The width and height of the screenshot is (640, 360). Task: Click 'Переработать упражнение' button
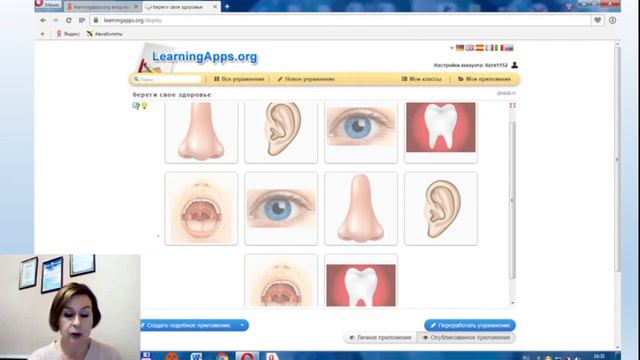click(470, 325)
